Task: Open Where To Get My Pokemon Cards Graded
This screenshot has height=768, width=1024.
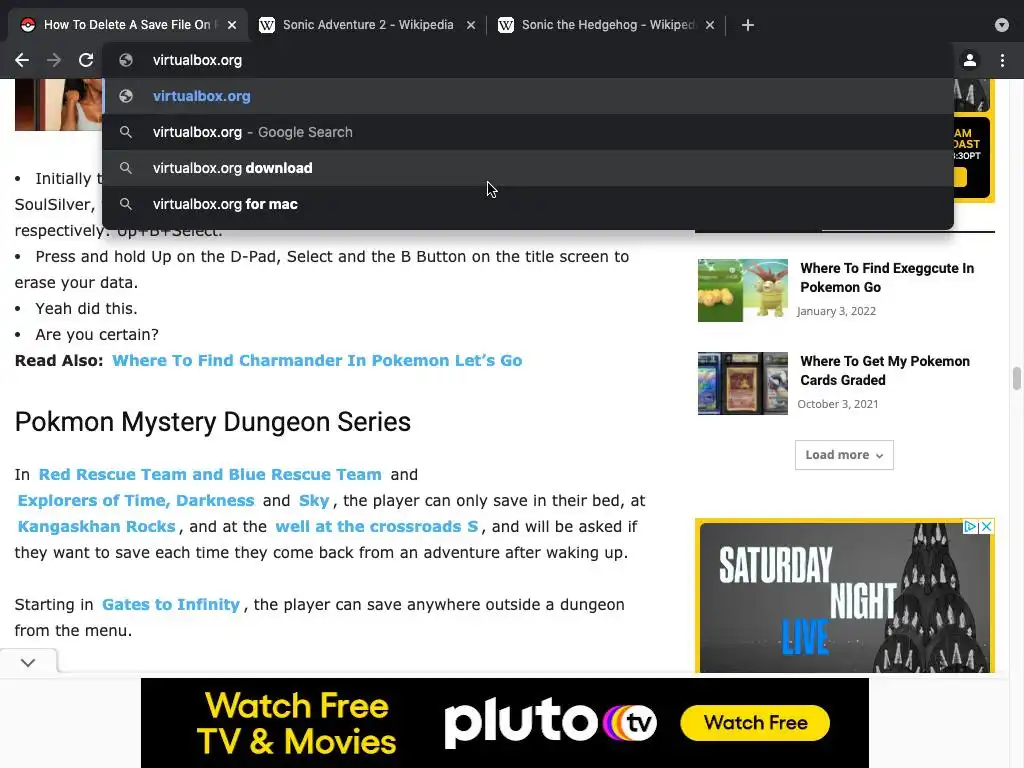Action: (885, 370)
